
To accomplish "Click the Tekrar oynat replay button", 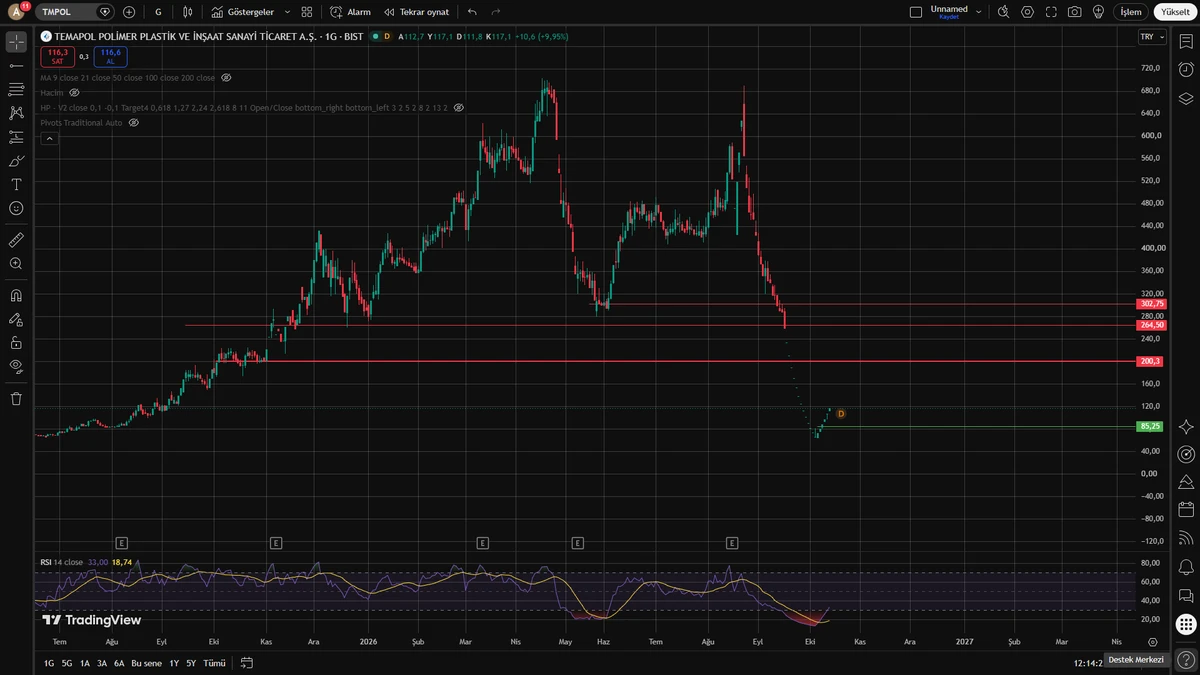I will [x=416, y=12].
